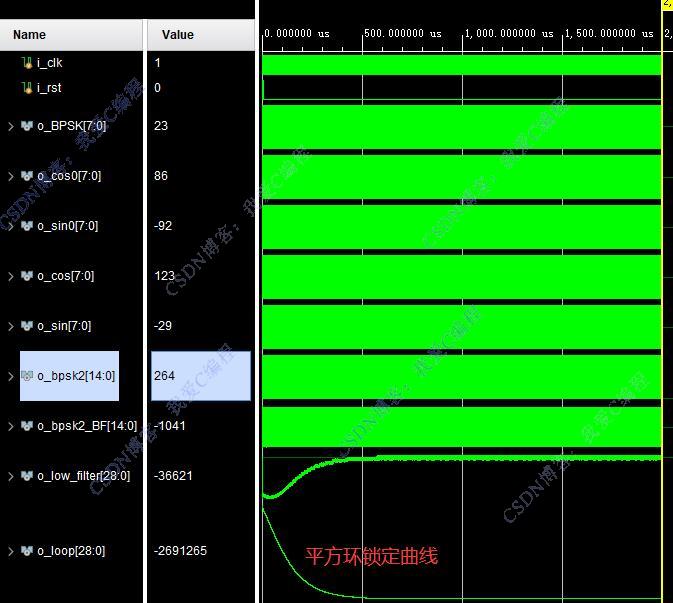This screenshot has height=603, width=673.
Task: Select the o_loop[28:0] signal name
Action: click(x=71, y=551)
